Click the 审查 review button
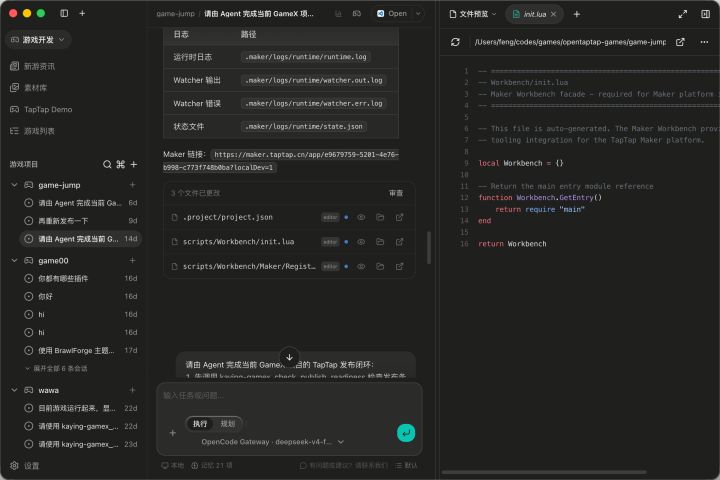 396,193
